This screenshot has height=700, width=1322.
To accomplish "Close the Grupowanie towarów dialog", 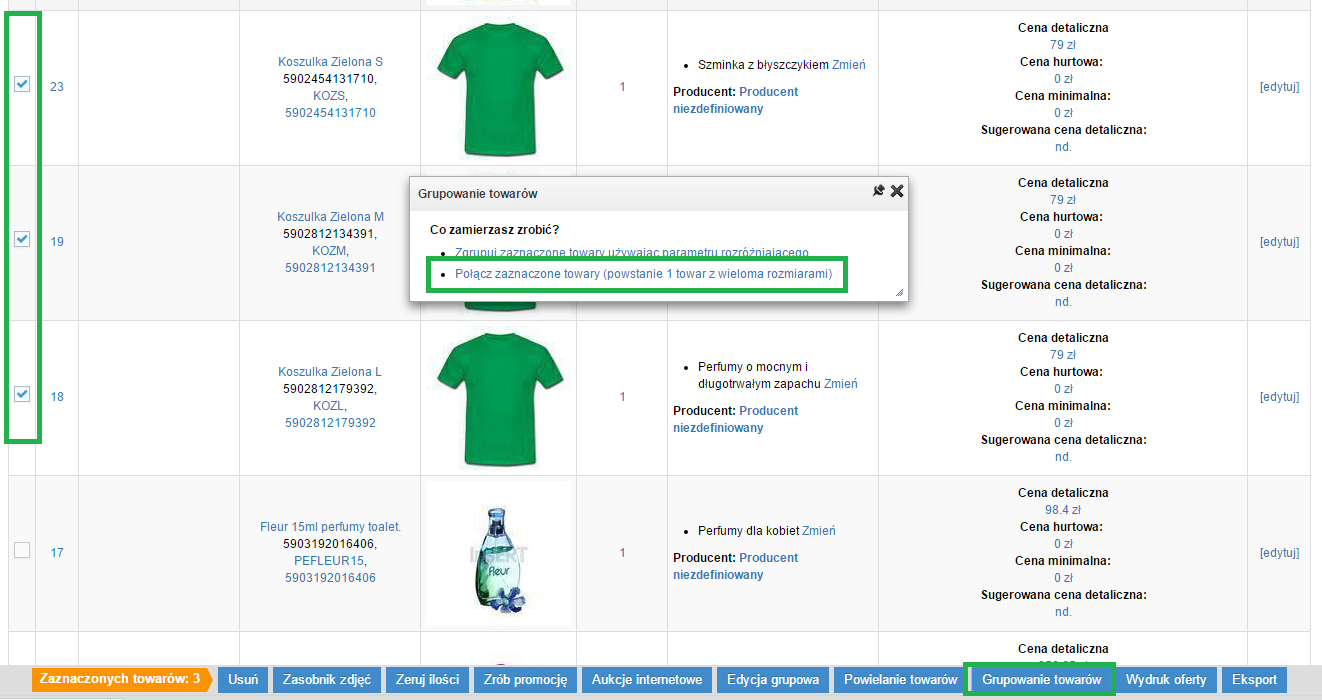I will (897, 190).
